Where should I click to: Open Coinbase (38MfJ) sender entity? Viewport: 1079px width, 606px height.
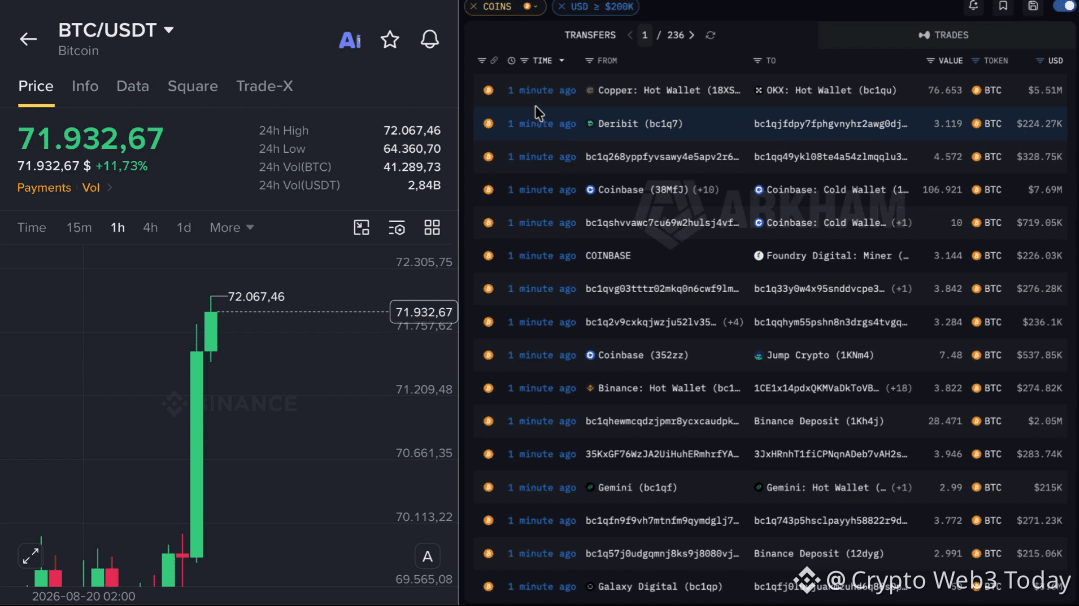[x=637, y=190]
